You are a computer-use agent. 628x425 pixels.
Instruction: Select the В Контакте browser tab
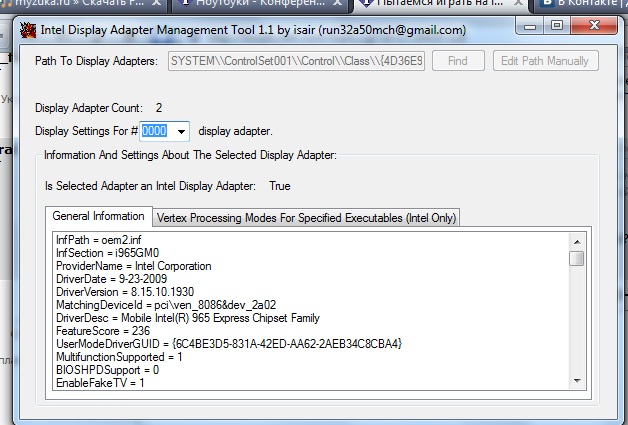pyautogui.click(x=581, y=5)
